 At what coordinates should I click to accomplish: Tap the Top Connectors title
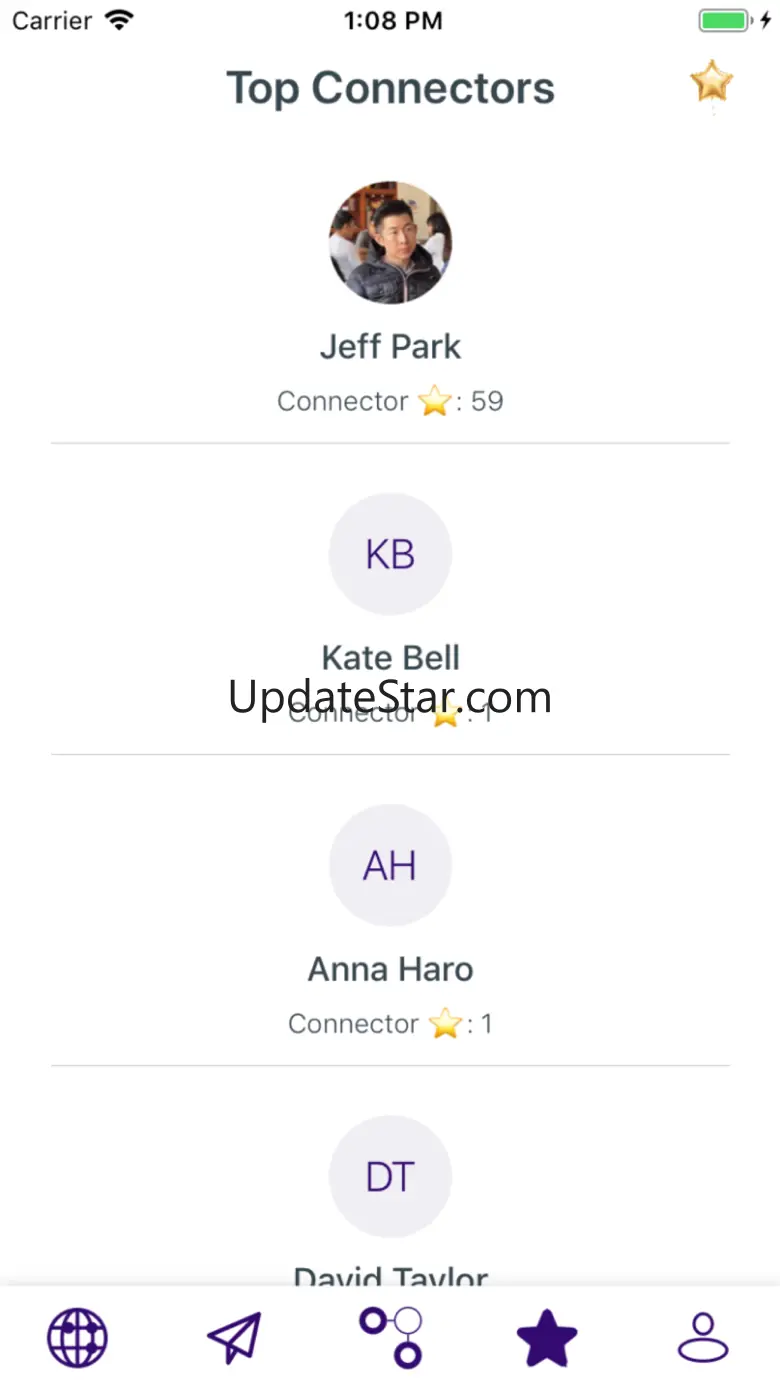coord(390,88)
